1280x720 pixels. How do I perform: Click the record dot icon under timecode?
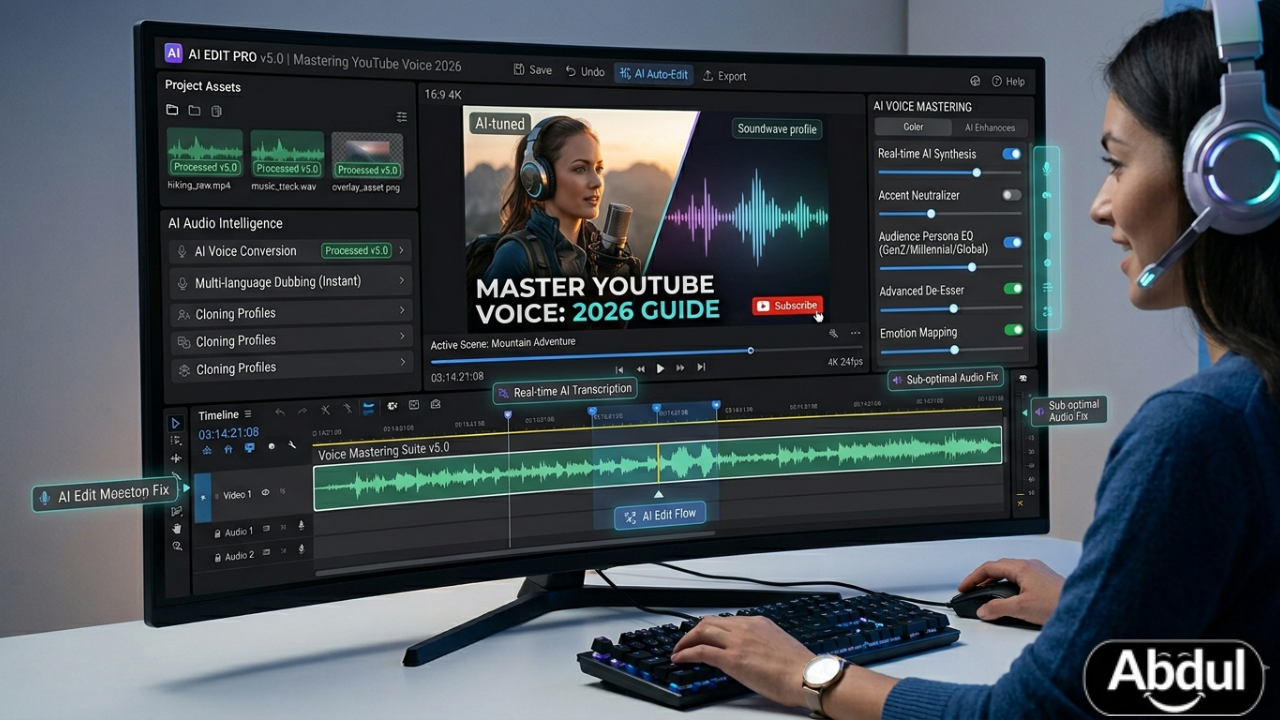271,446
